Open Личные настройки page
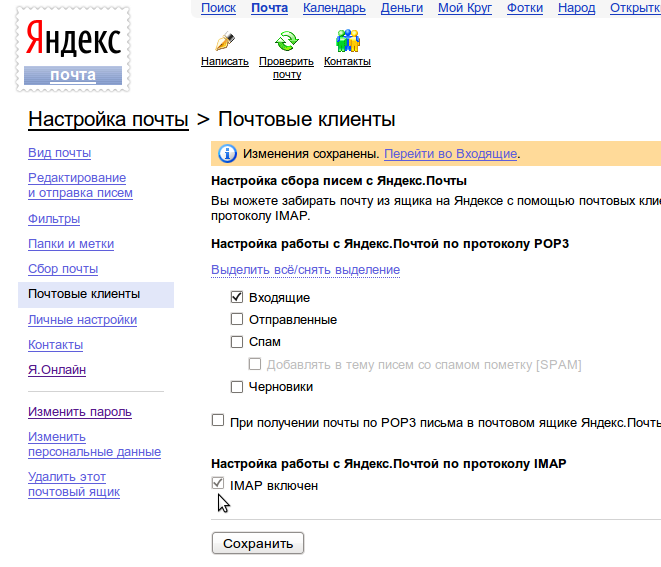 (x=83, y=320)
